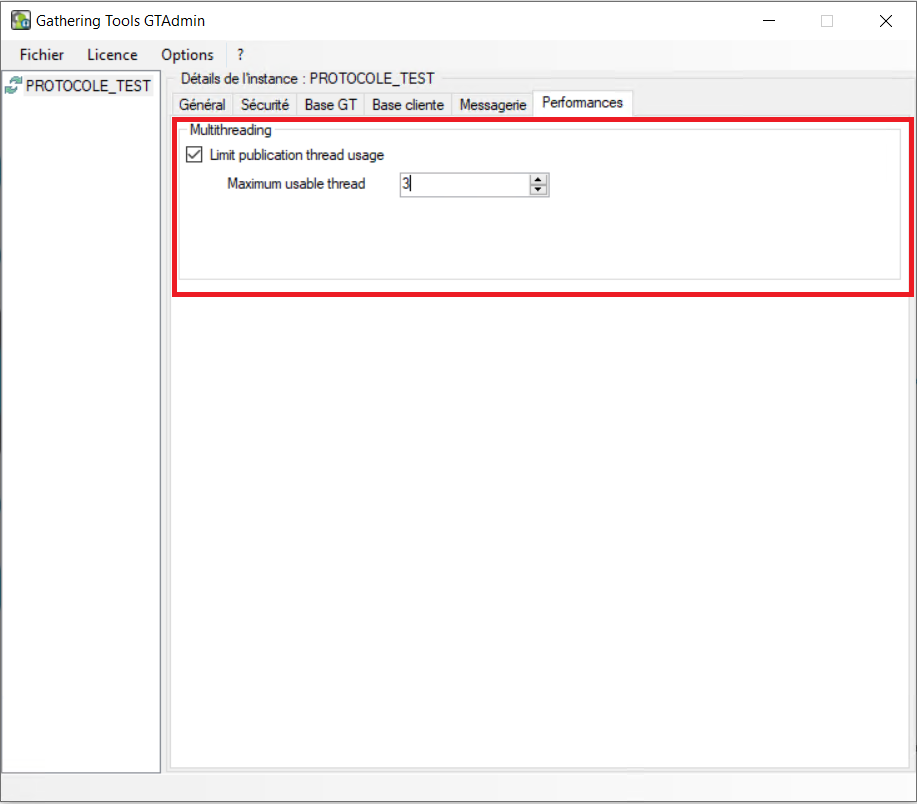
Task: Open the Licence menu
Action: (x=112, y=55)
